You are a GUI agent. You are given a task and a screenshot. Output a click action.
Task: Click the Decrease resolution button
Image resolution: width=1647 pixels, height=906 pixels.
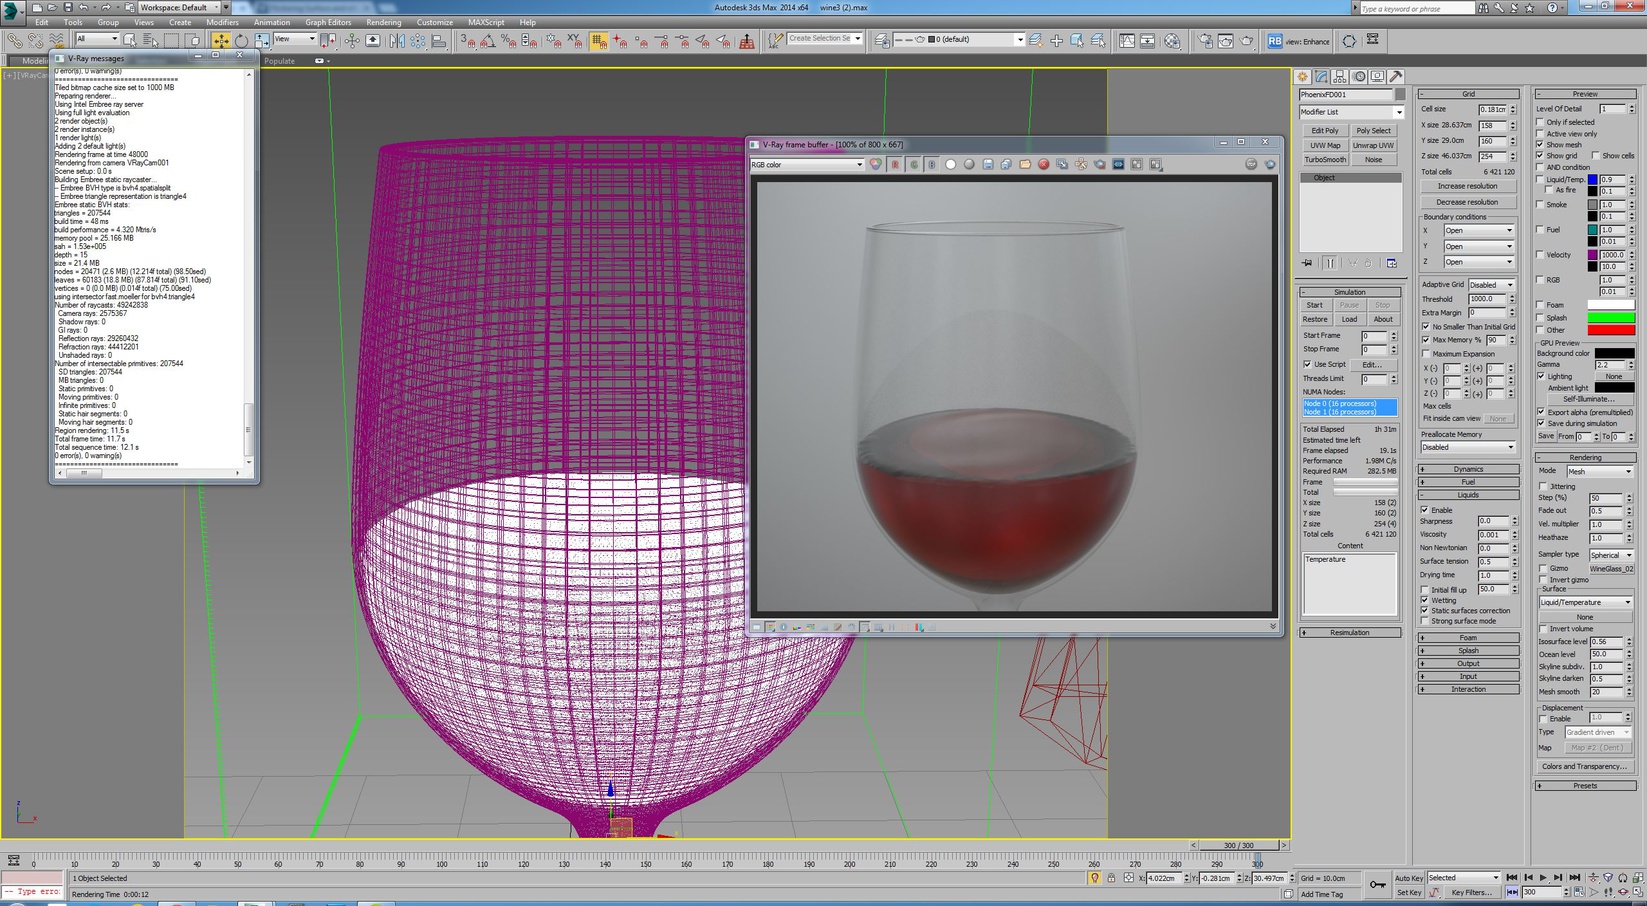(1467, 202)
